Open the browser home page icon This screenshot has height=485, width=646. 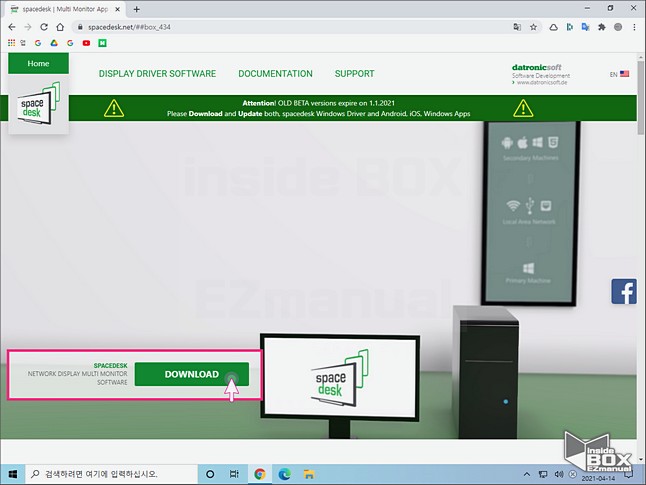click(x=60, y=27)
